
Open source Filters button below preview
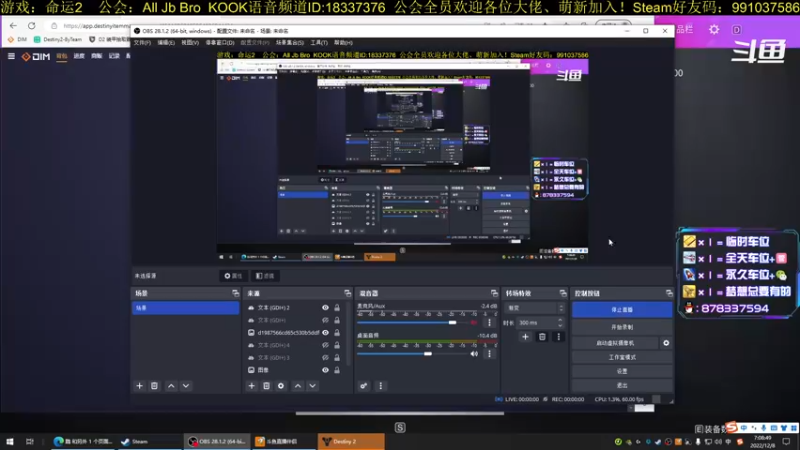click(x=265, y=276)
